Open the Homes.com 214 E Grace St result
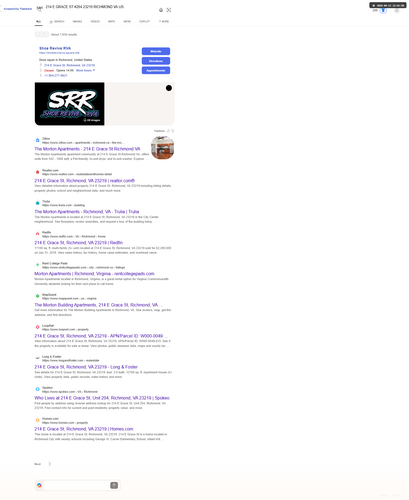 tap(84, 429)
